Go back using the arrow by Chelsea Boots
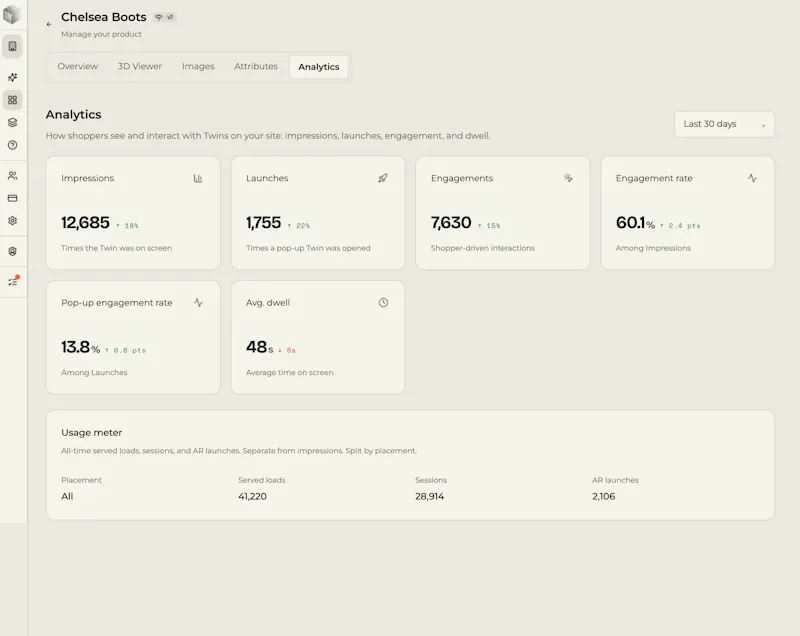 (x=49, y=24)
